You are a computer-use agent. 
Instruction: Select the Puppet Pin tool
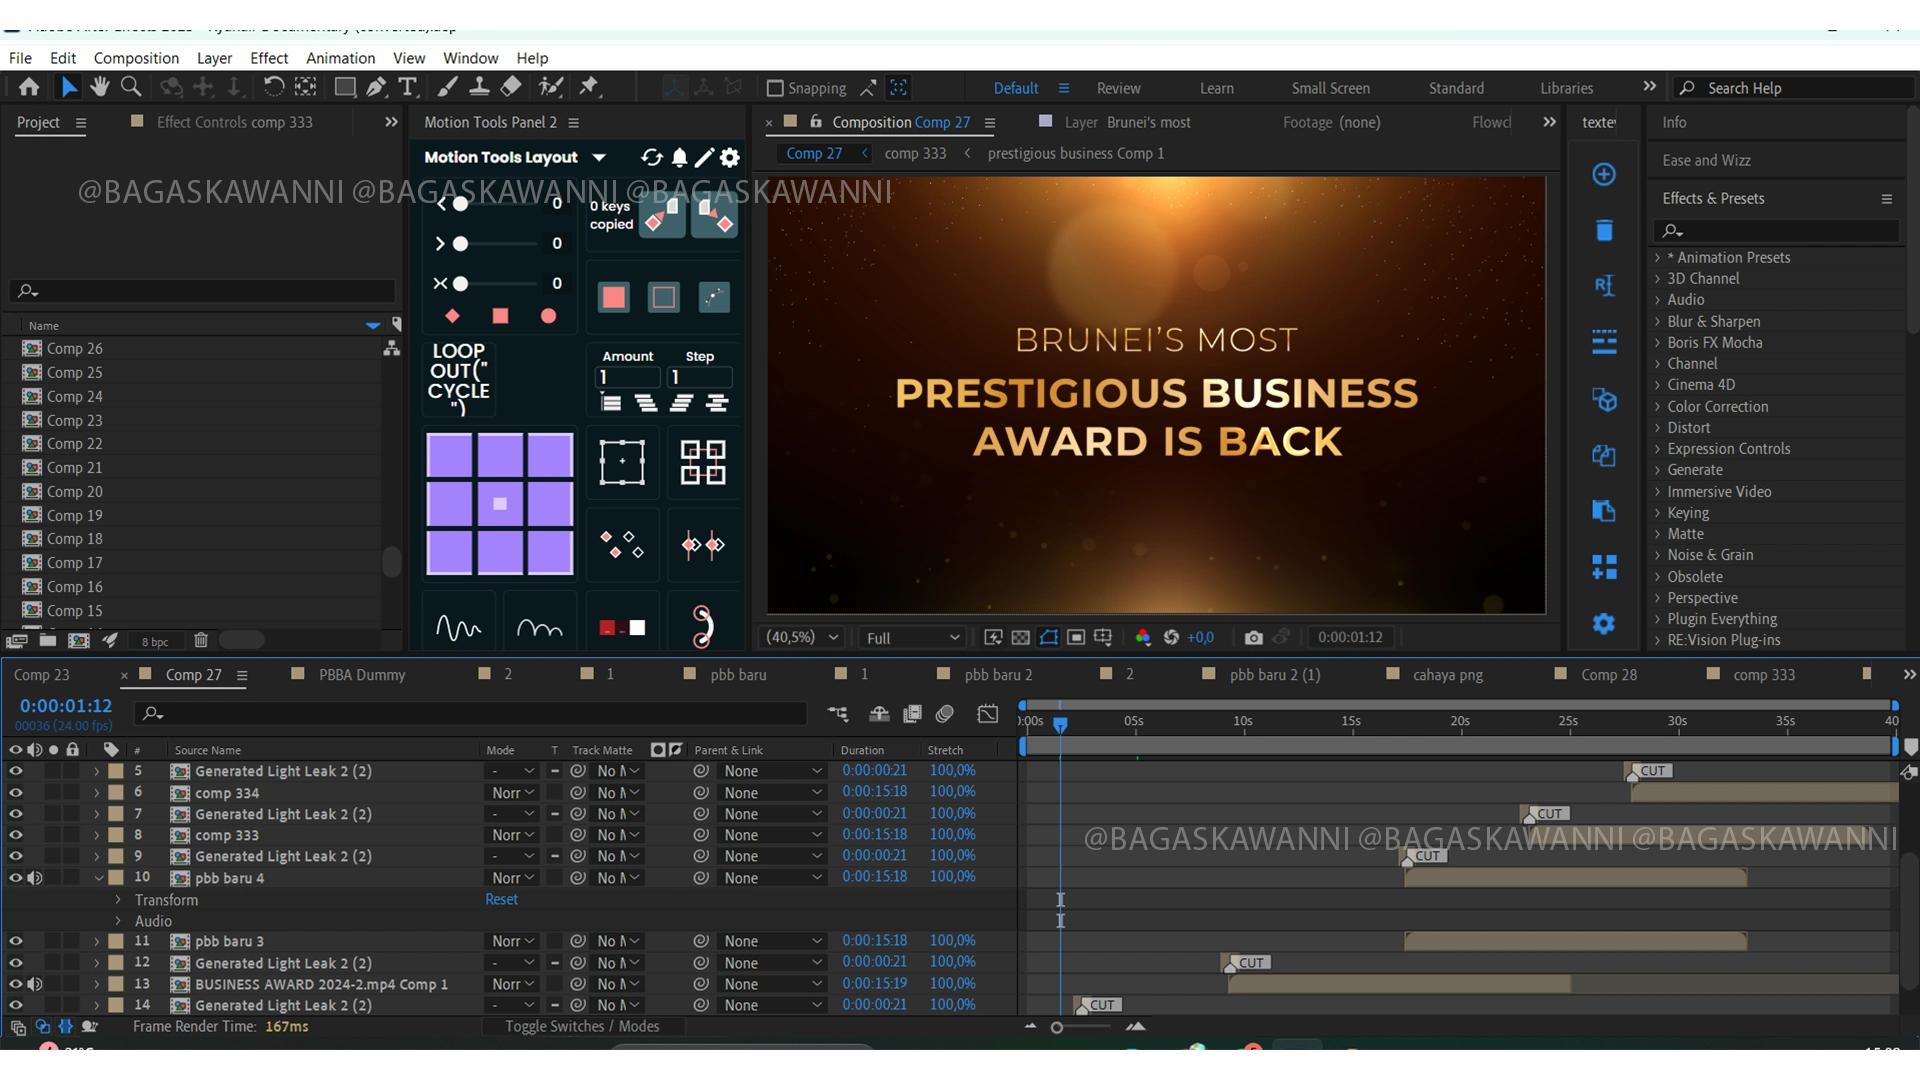[589, 87]
